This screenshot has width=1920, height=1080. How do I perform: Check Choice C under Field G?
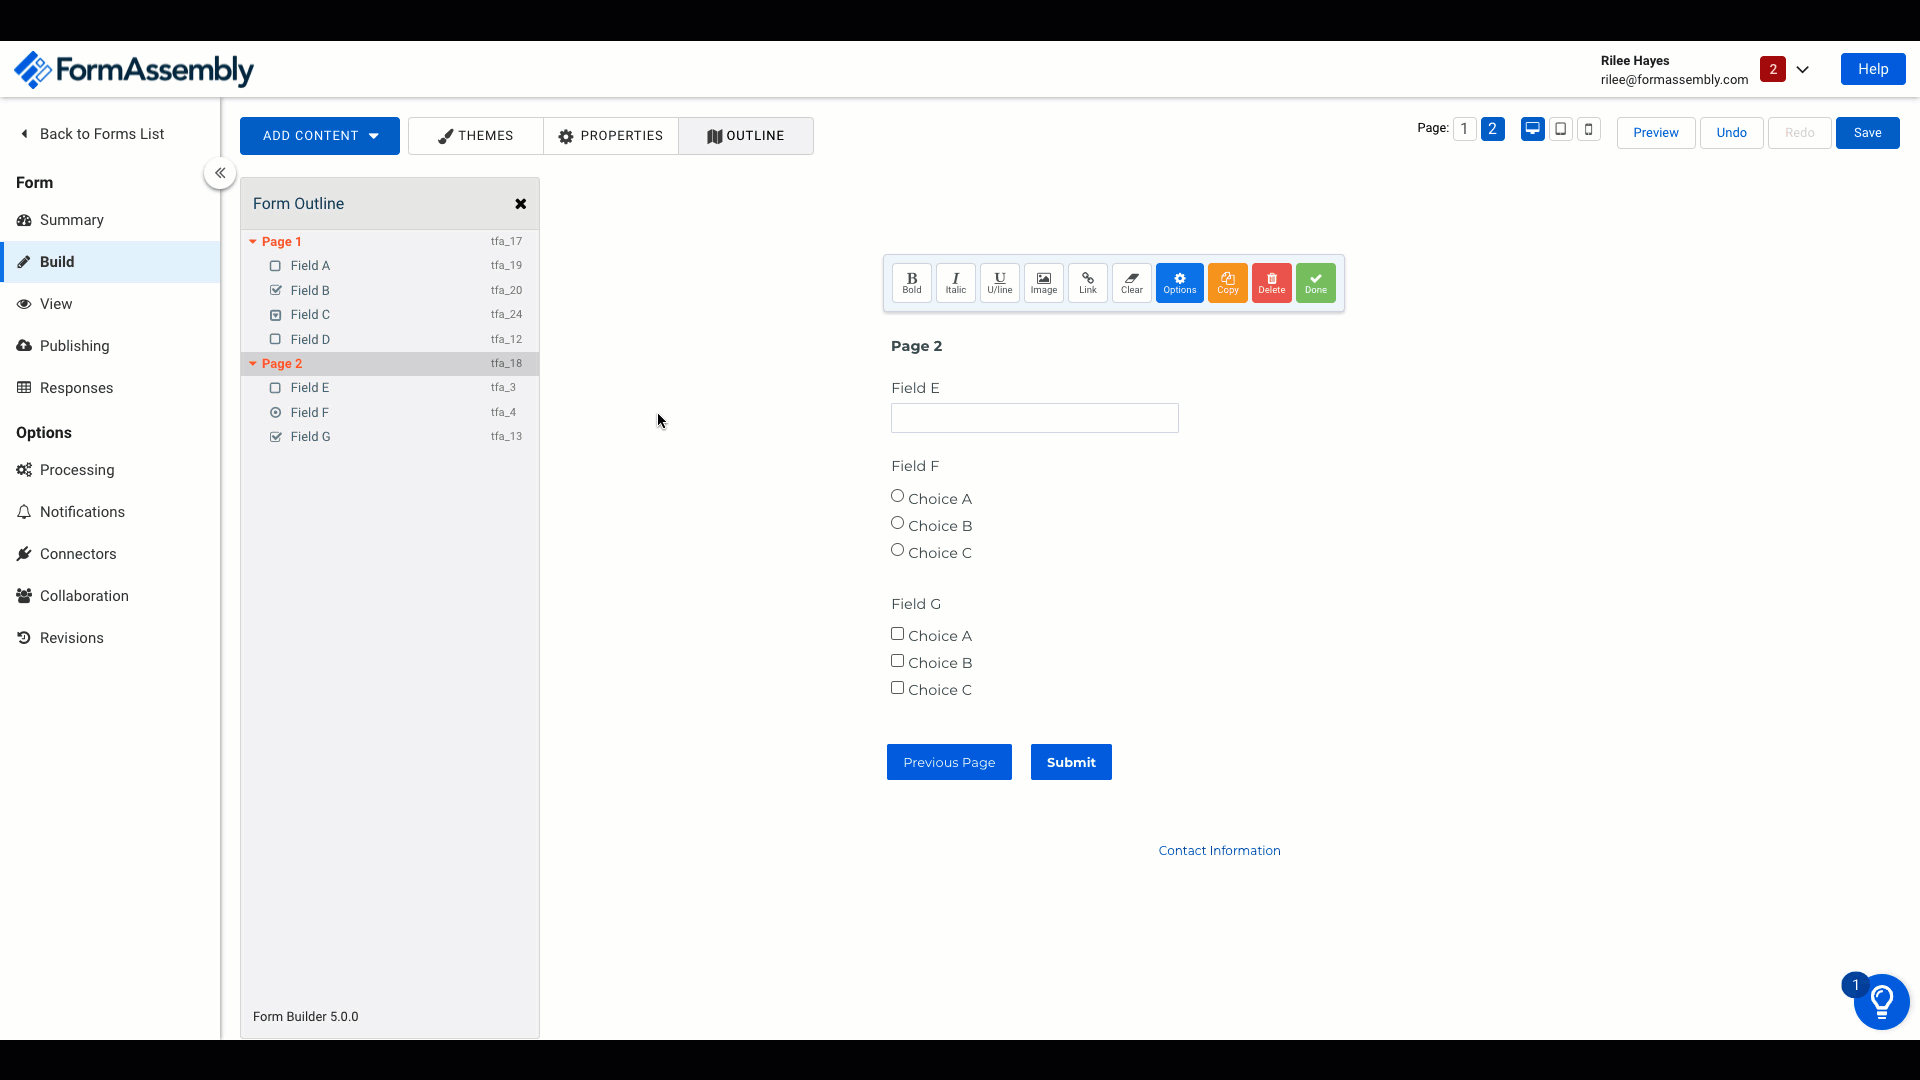coord(897,688)
